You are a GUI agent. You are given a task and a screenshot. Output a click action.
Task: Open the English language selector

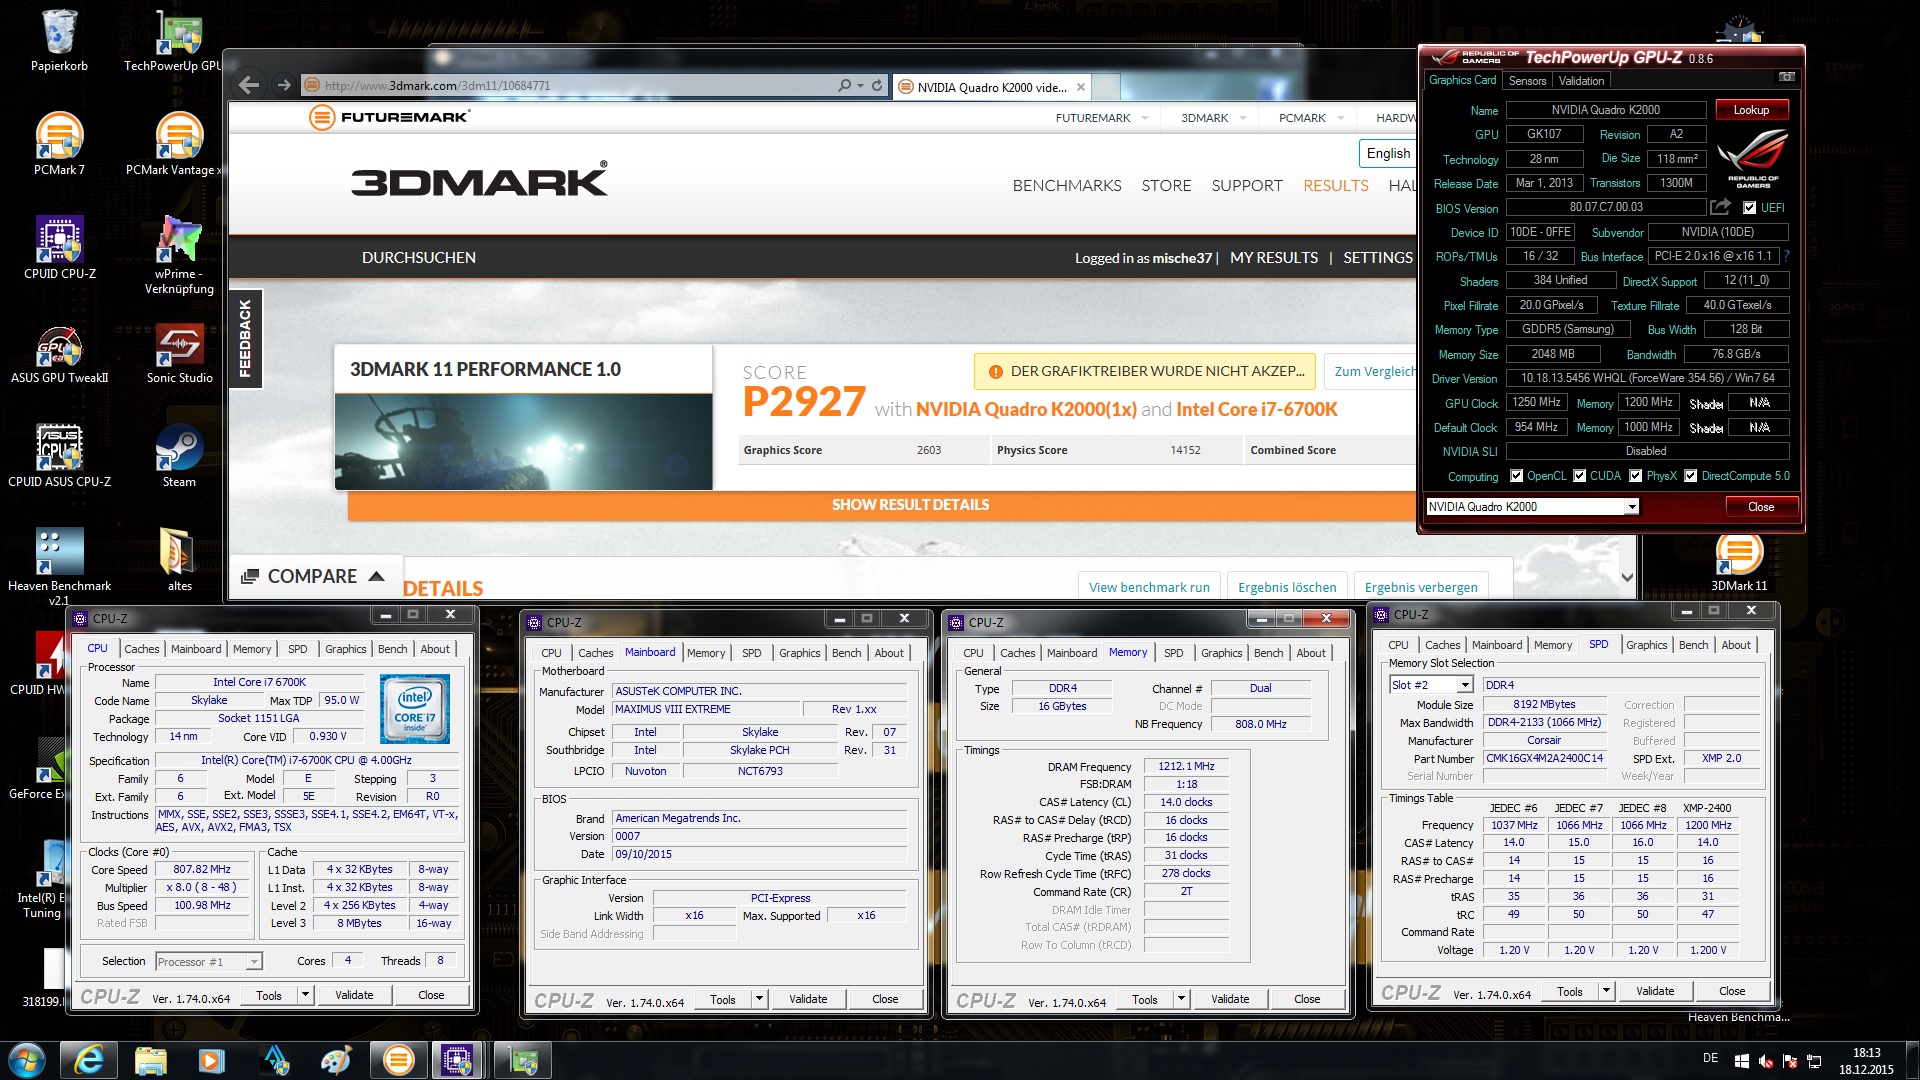(1388, 153)
